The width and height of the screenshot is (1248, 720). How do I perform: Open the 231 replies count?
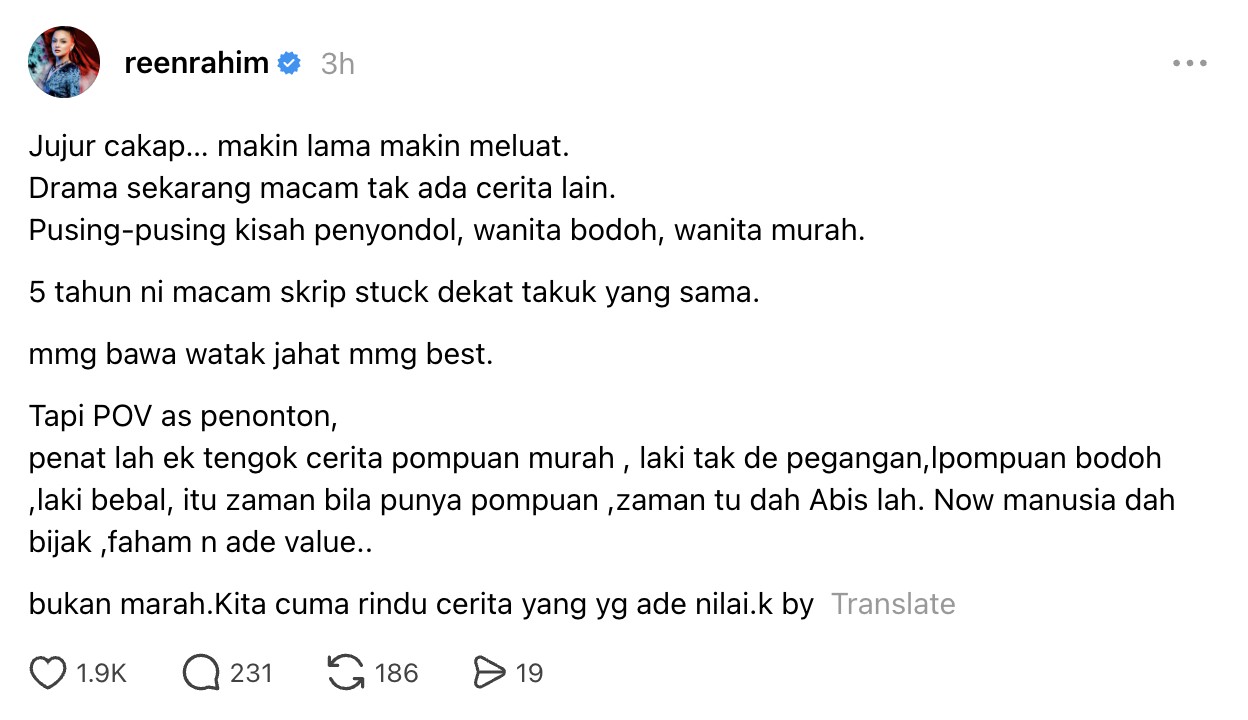click(x=251, y=673)
